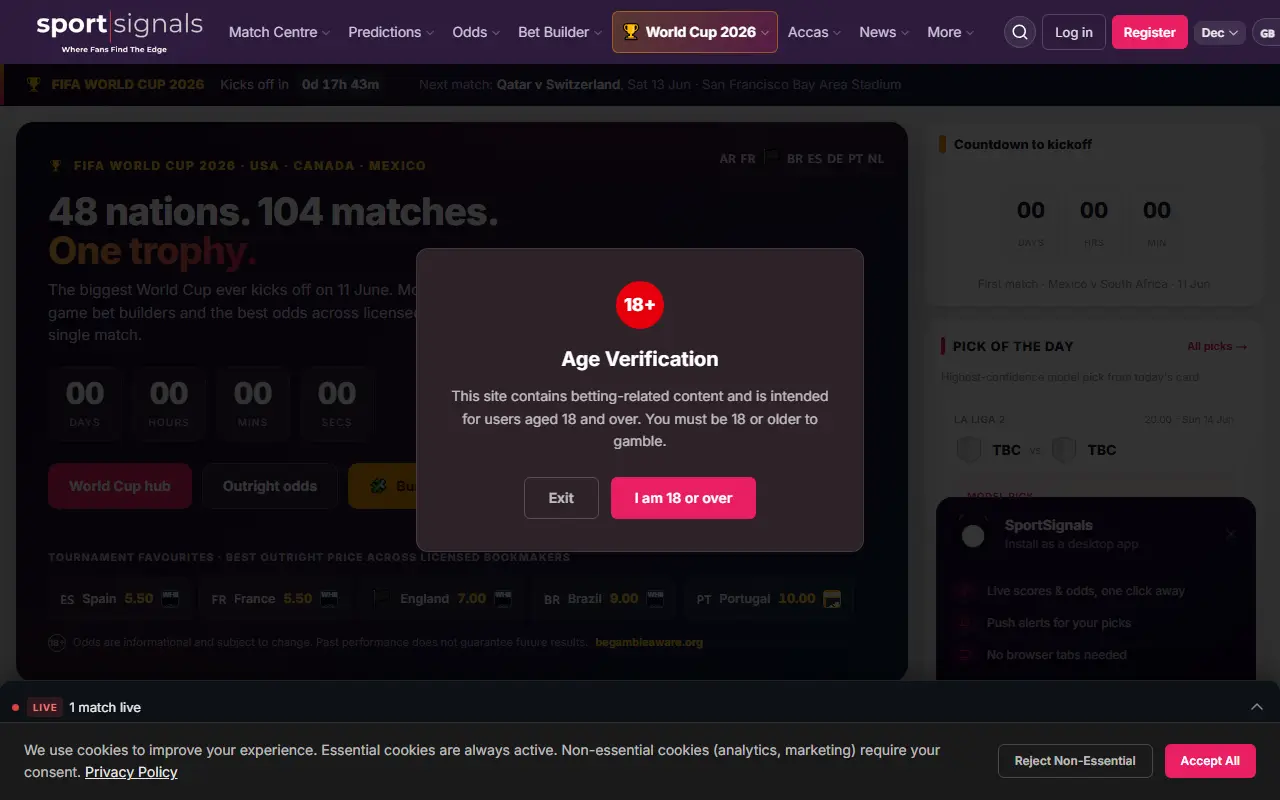The image size is (1280, 800).
Task: Click the Register button
Action: (1149, 32)
